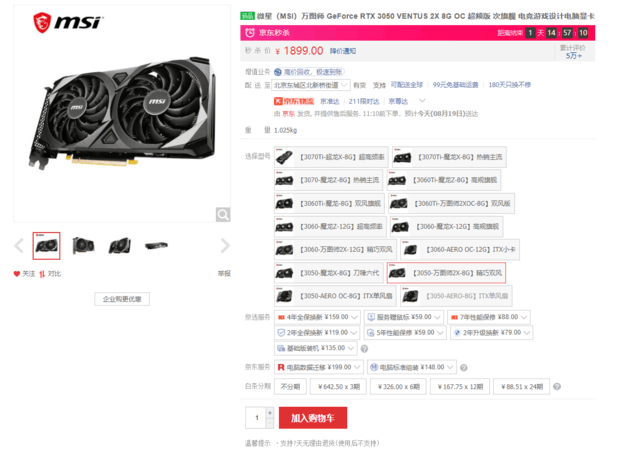Click the magnifier zoom icon on product image
Image resolution: width=639 pixels, height=449 pixels.
pyautogui.click(x=223, y=214)
